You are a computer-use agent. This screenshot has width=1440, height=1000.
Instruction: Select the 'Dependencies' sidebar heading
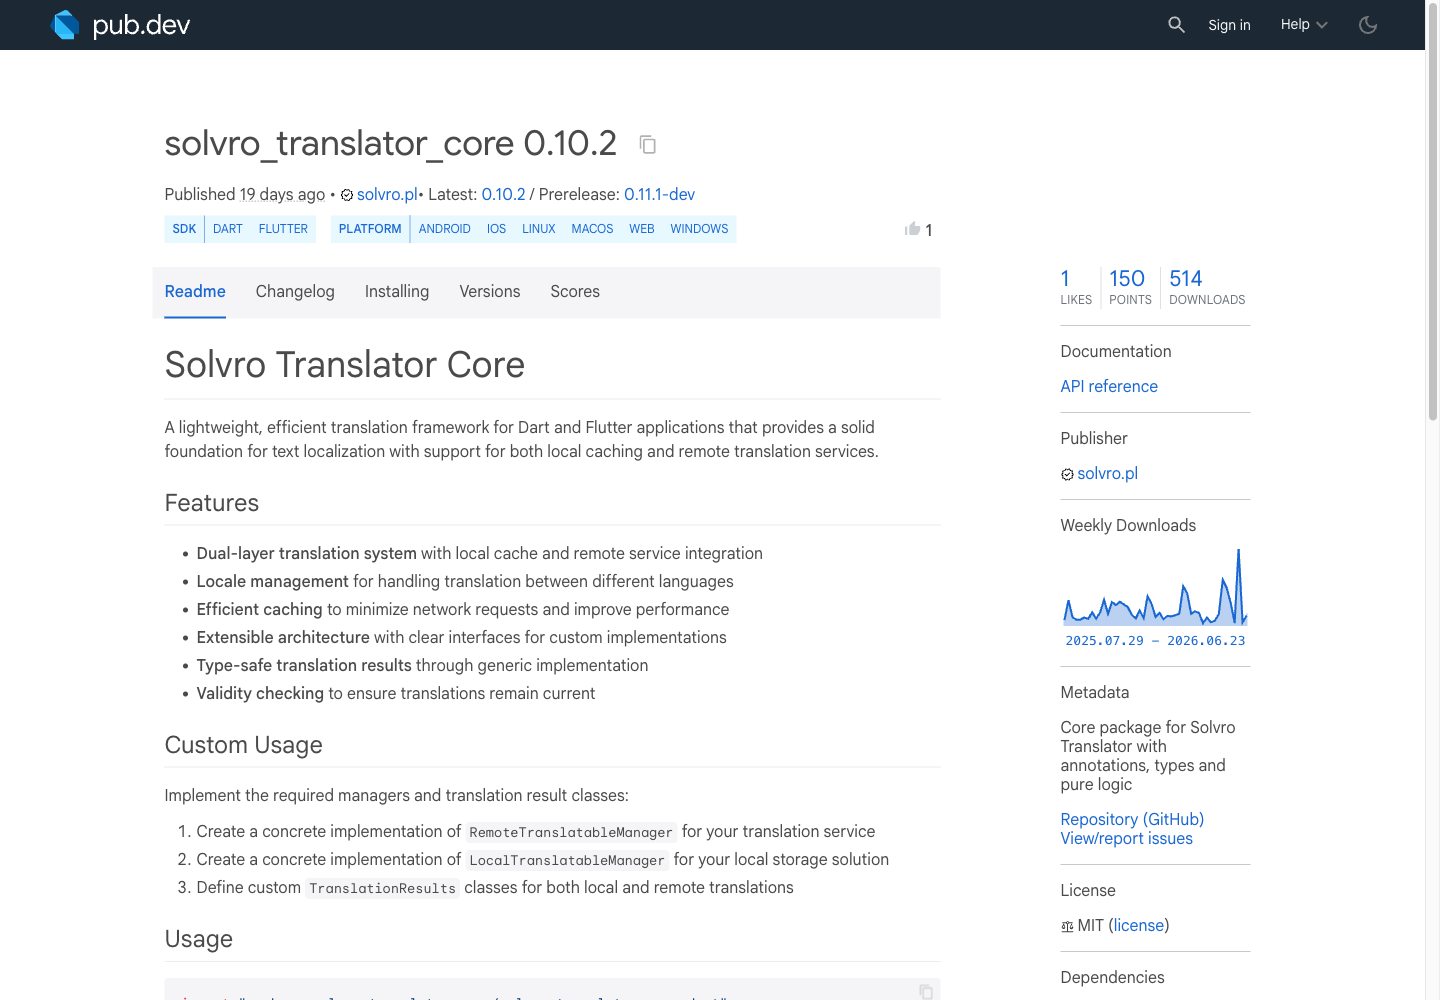pyautogui.click(x=1112, y=977)
